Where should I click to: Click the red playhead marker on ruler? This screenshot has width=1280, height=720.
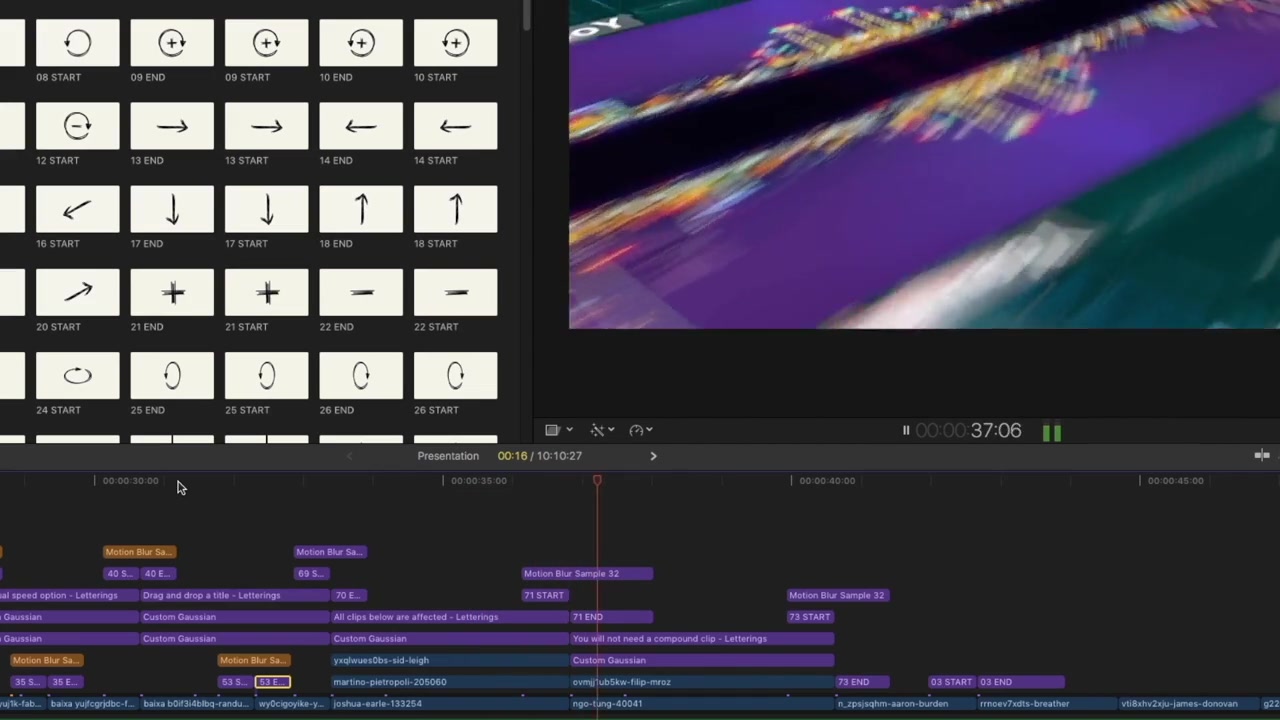pos(597,481)
